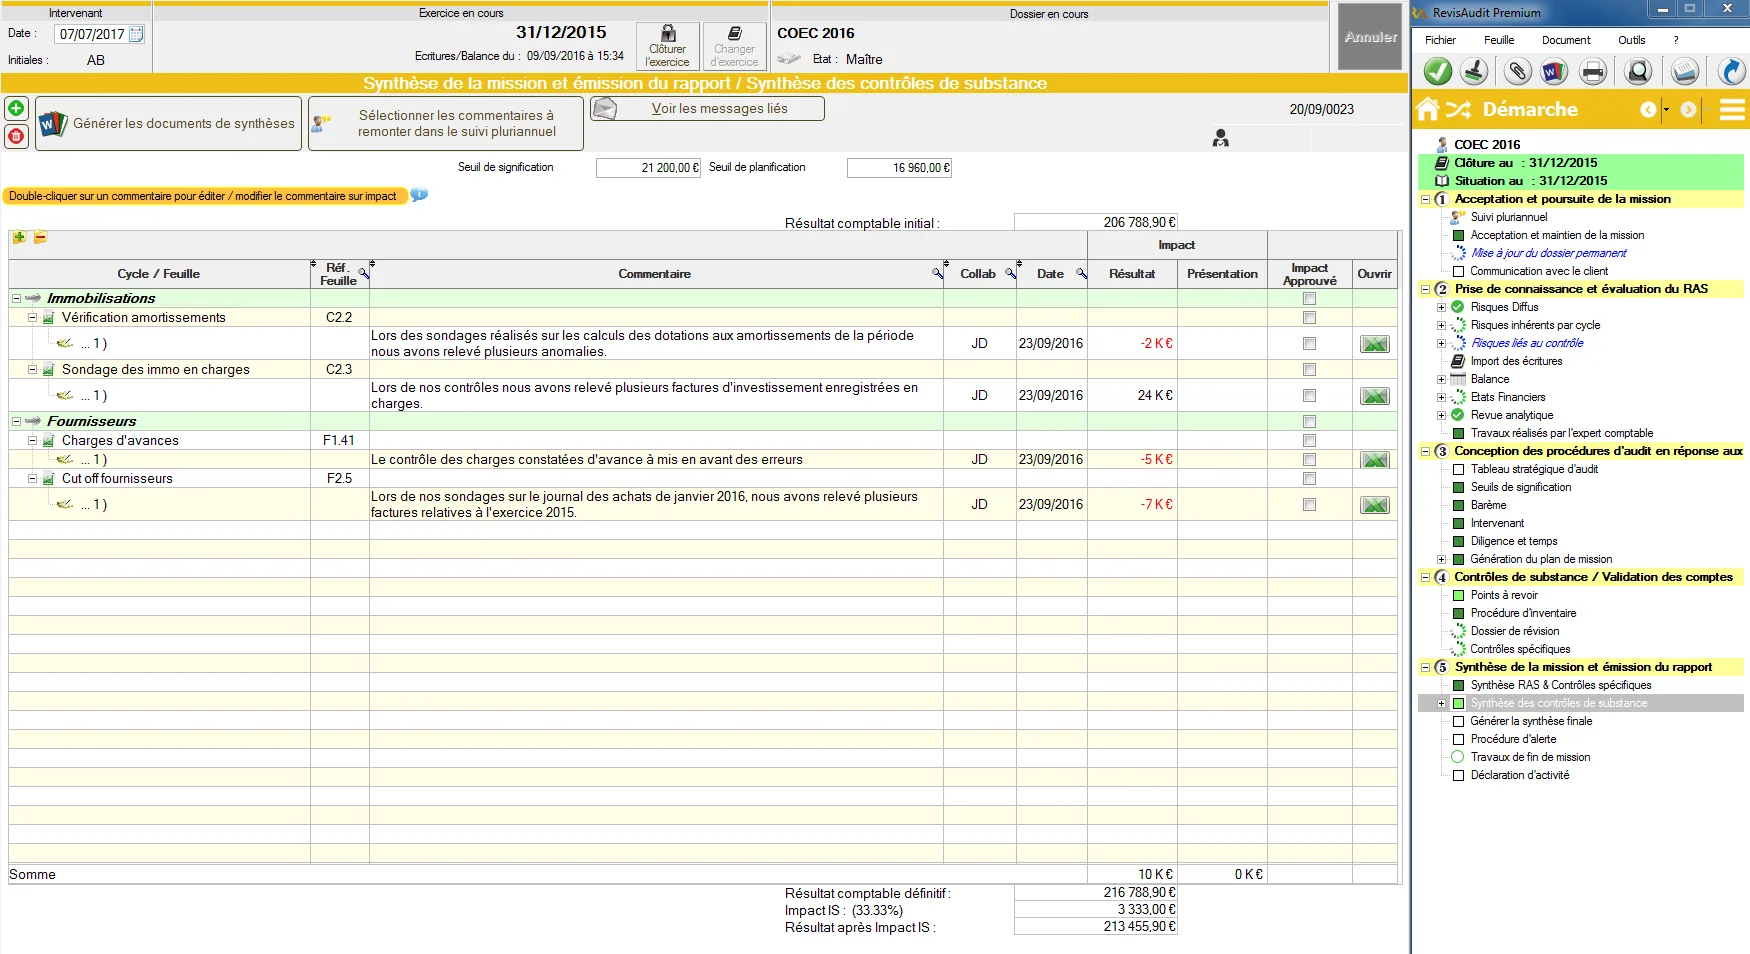Click Générer les documents de synthèses button
The width and height of the screenshot is (1750, 954).
point(168,123)
